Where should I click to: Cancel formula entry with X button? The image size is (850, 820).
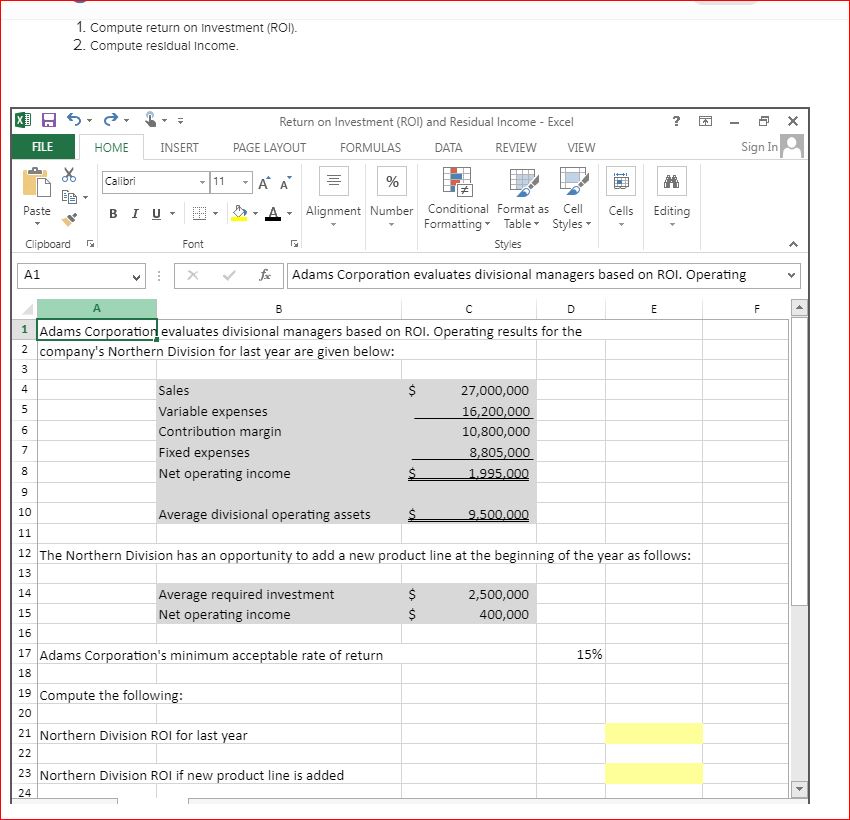192,275
